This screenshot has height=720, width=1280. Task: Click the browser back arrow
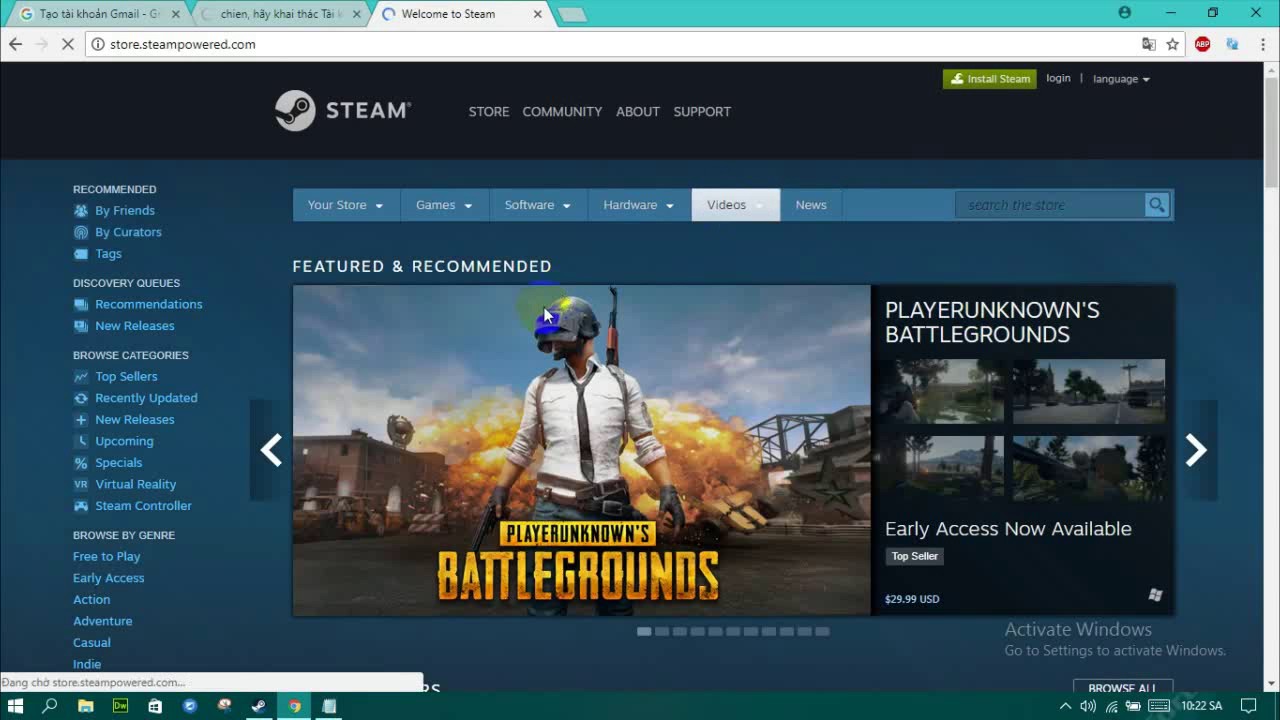(15, 44)
